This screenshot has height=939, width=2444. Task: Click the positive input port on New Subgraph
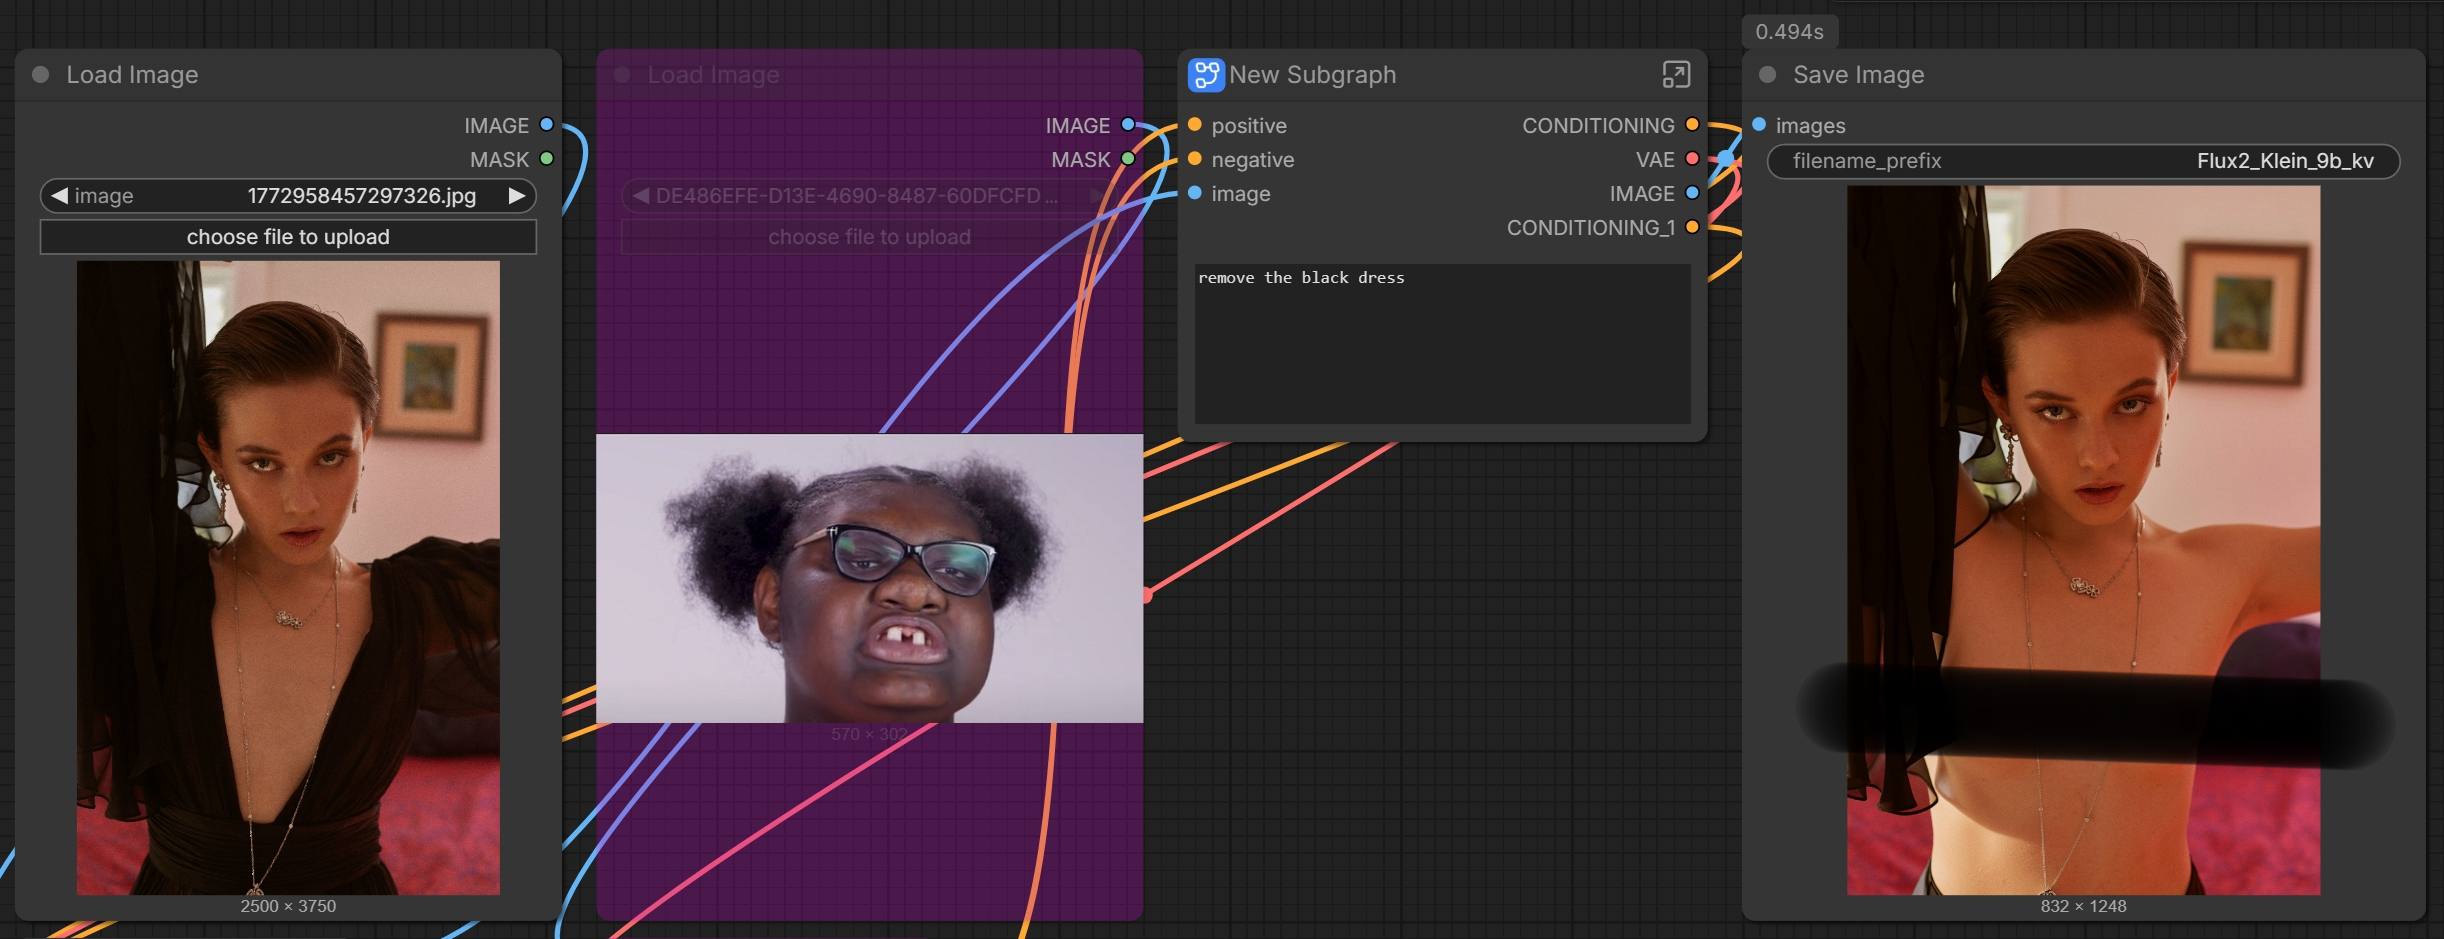coord(1194,125)
